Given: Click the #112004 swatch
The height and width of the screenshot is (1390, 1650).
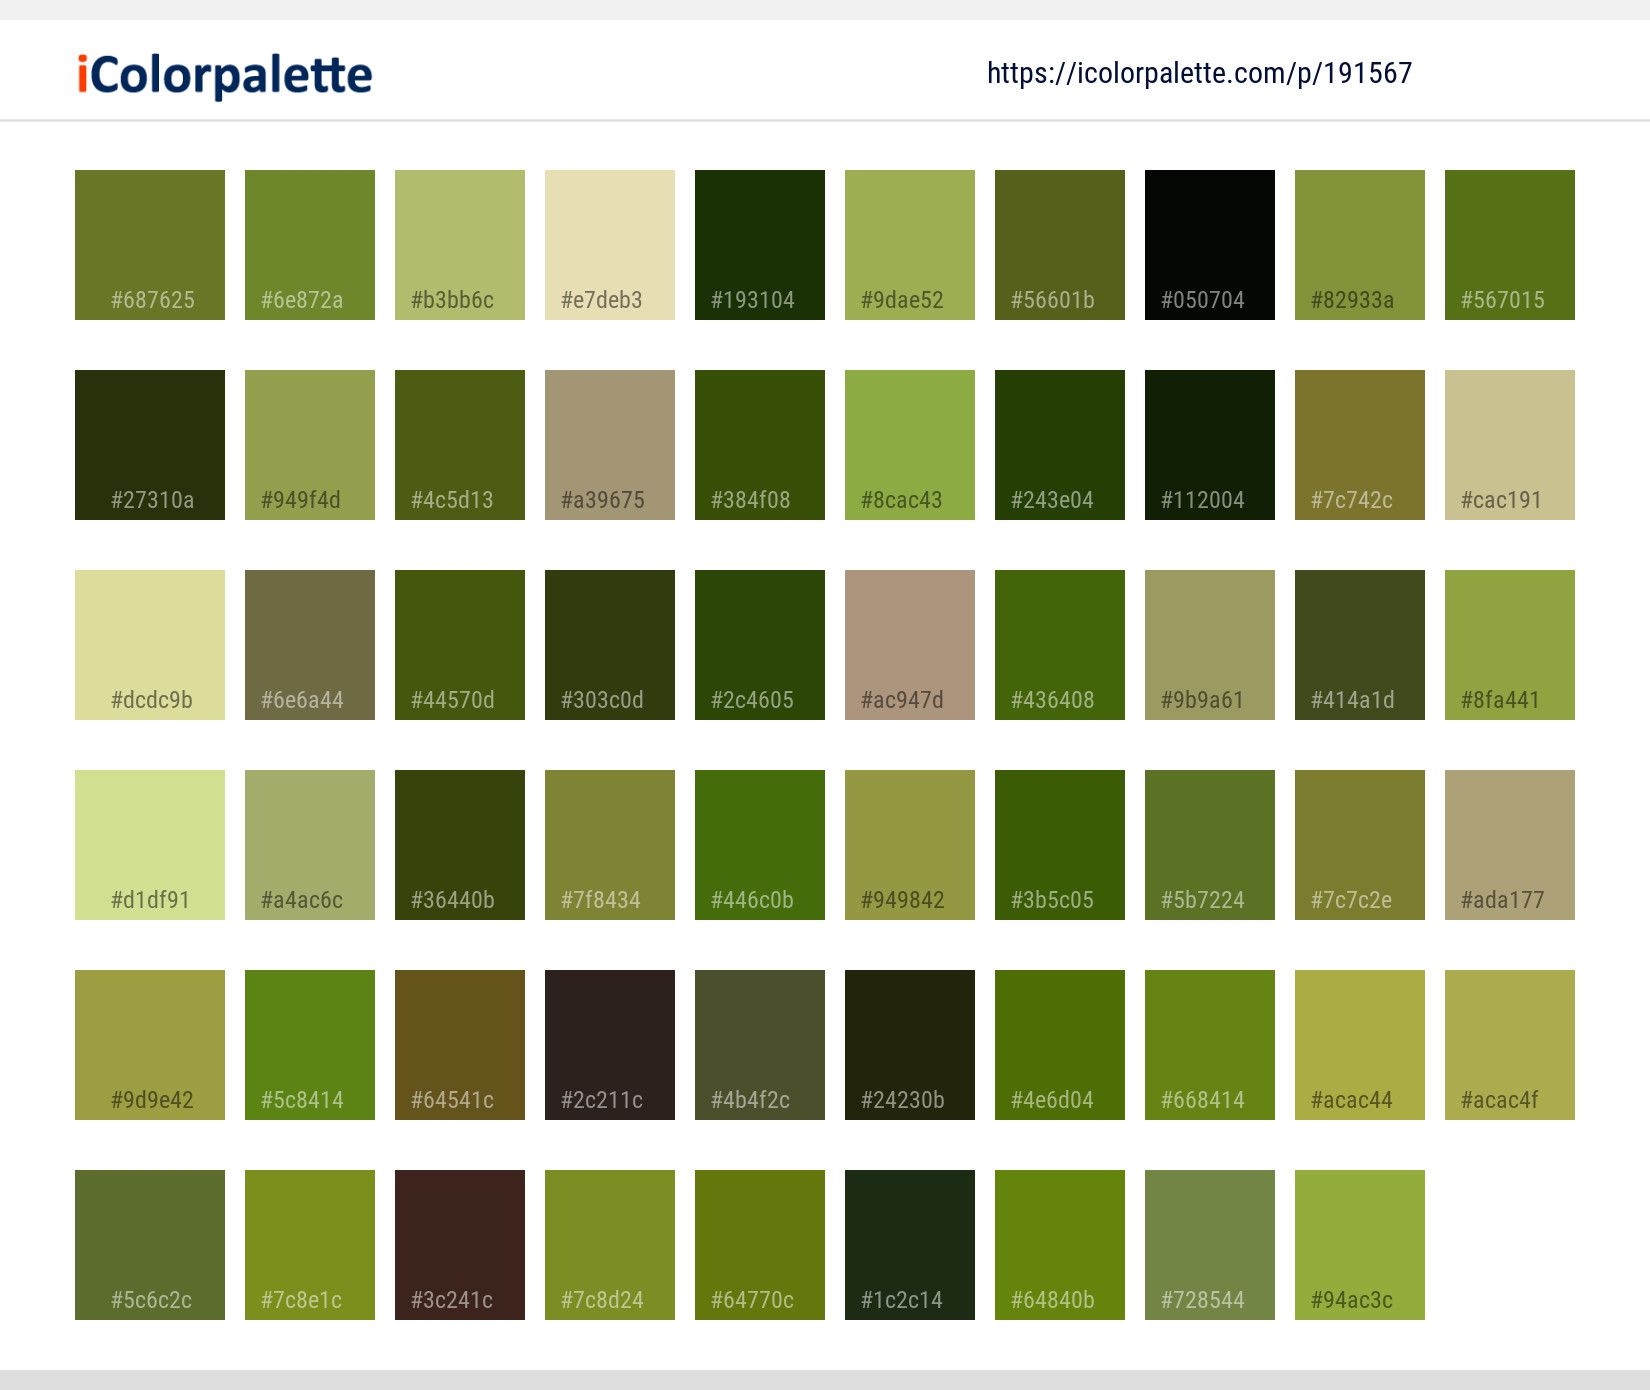Looking at the screenshot, I should point(1210,445).
